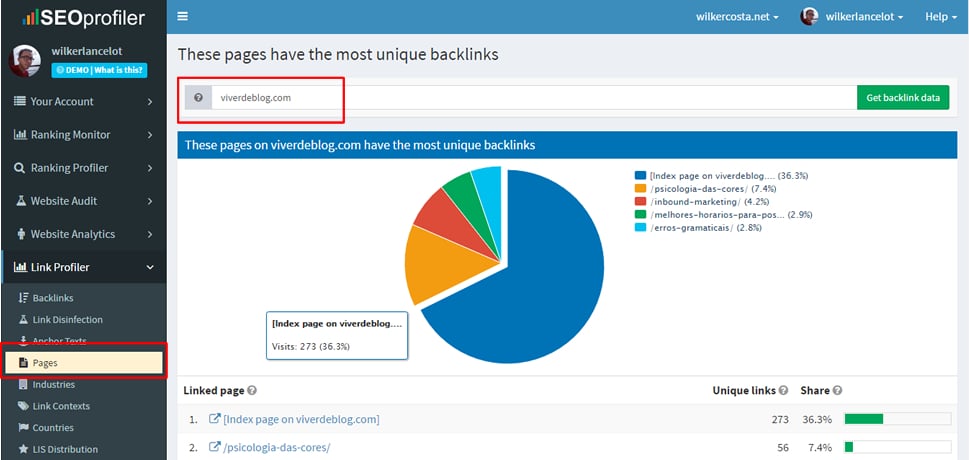Expand the Ranking Monitor chevron
The width and height of the screenshot is (969, 460).
pos(150,135)
